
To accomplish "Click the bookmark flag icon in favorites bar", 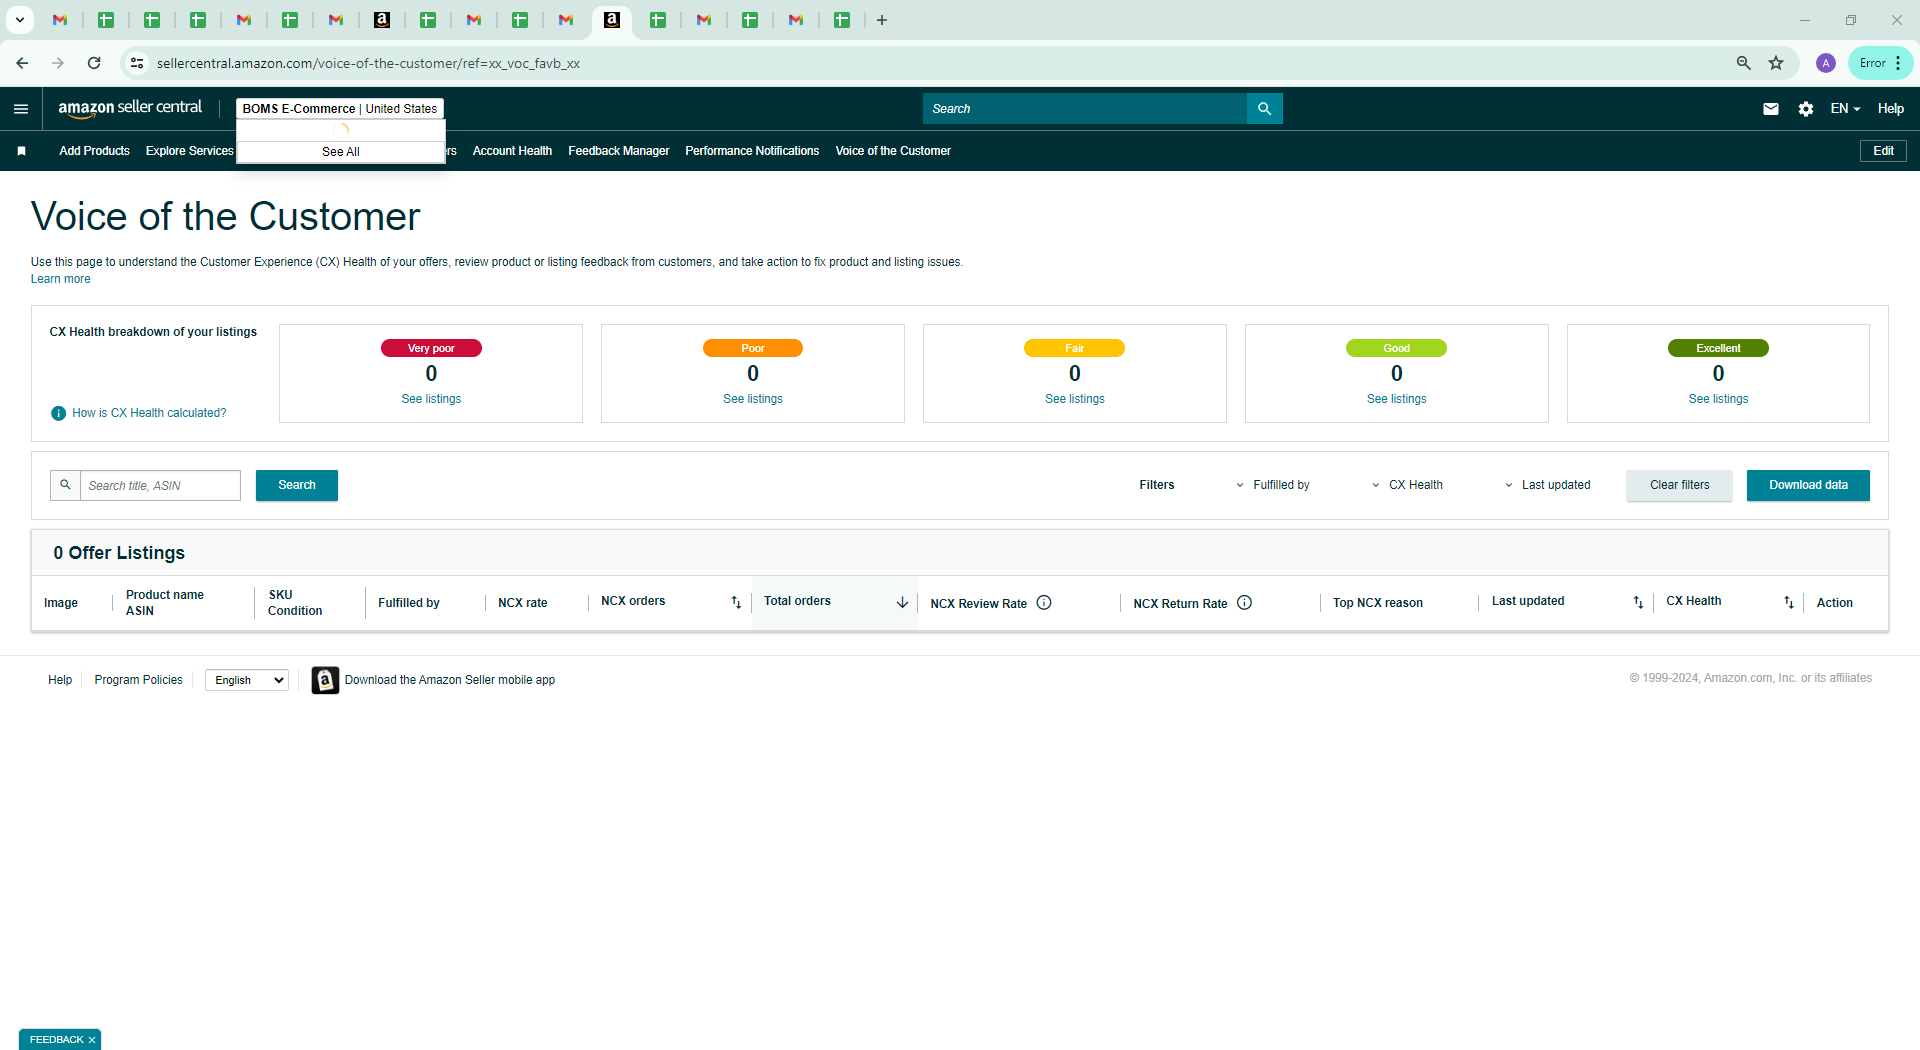I will pyautogui.click(x=21, y=151).
